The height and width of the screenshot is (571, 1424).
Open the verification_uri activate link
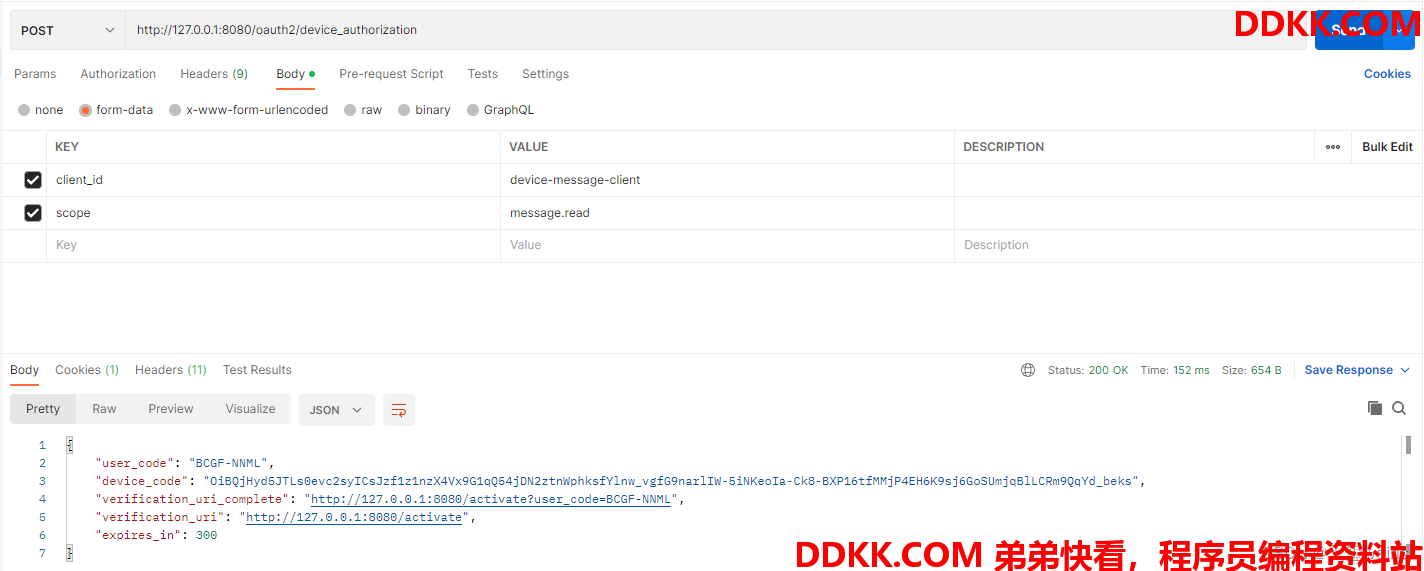(x=354, y=517)
